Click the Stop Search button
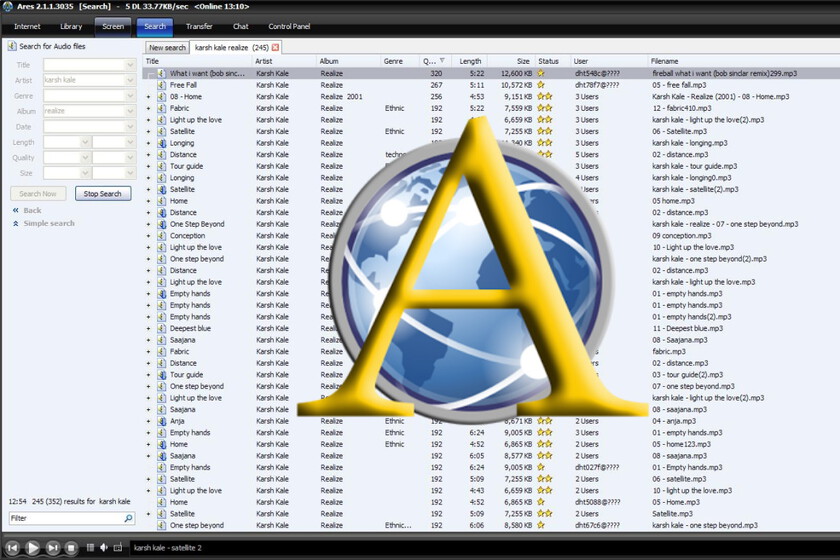840x560 pixels. tap(102, 194)
